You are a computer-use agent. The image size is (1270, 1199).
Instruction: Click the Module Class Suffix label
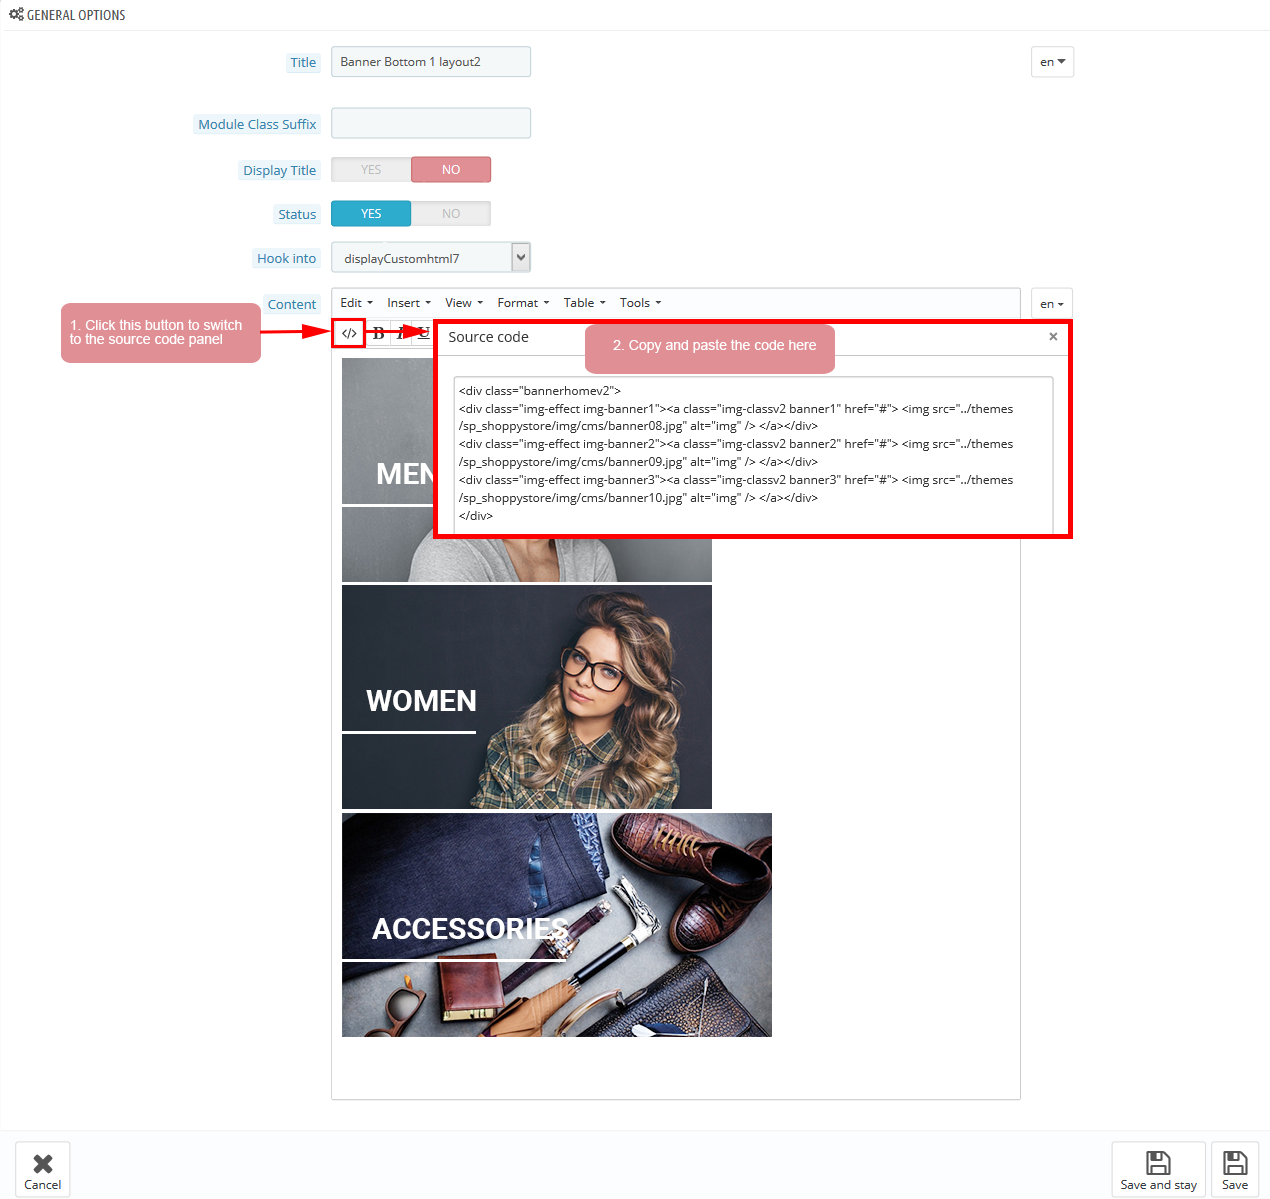(x=257, y=124)
